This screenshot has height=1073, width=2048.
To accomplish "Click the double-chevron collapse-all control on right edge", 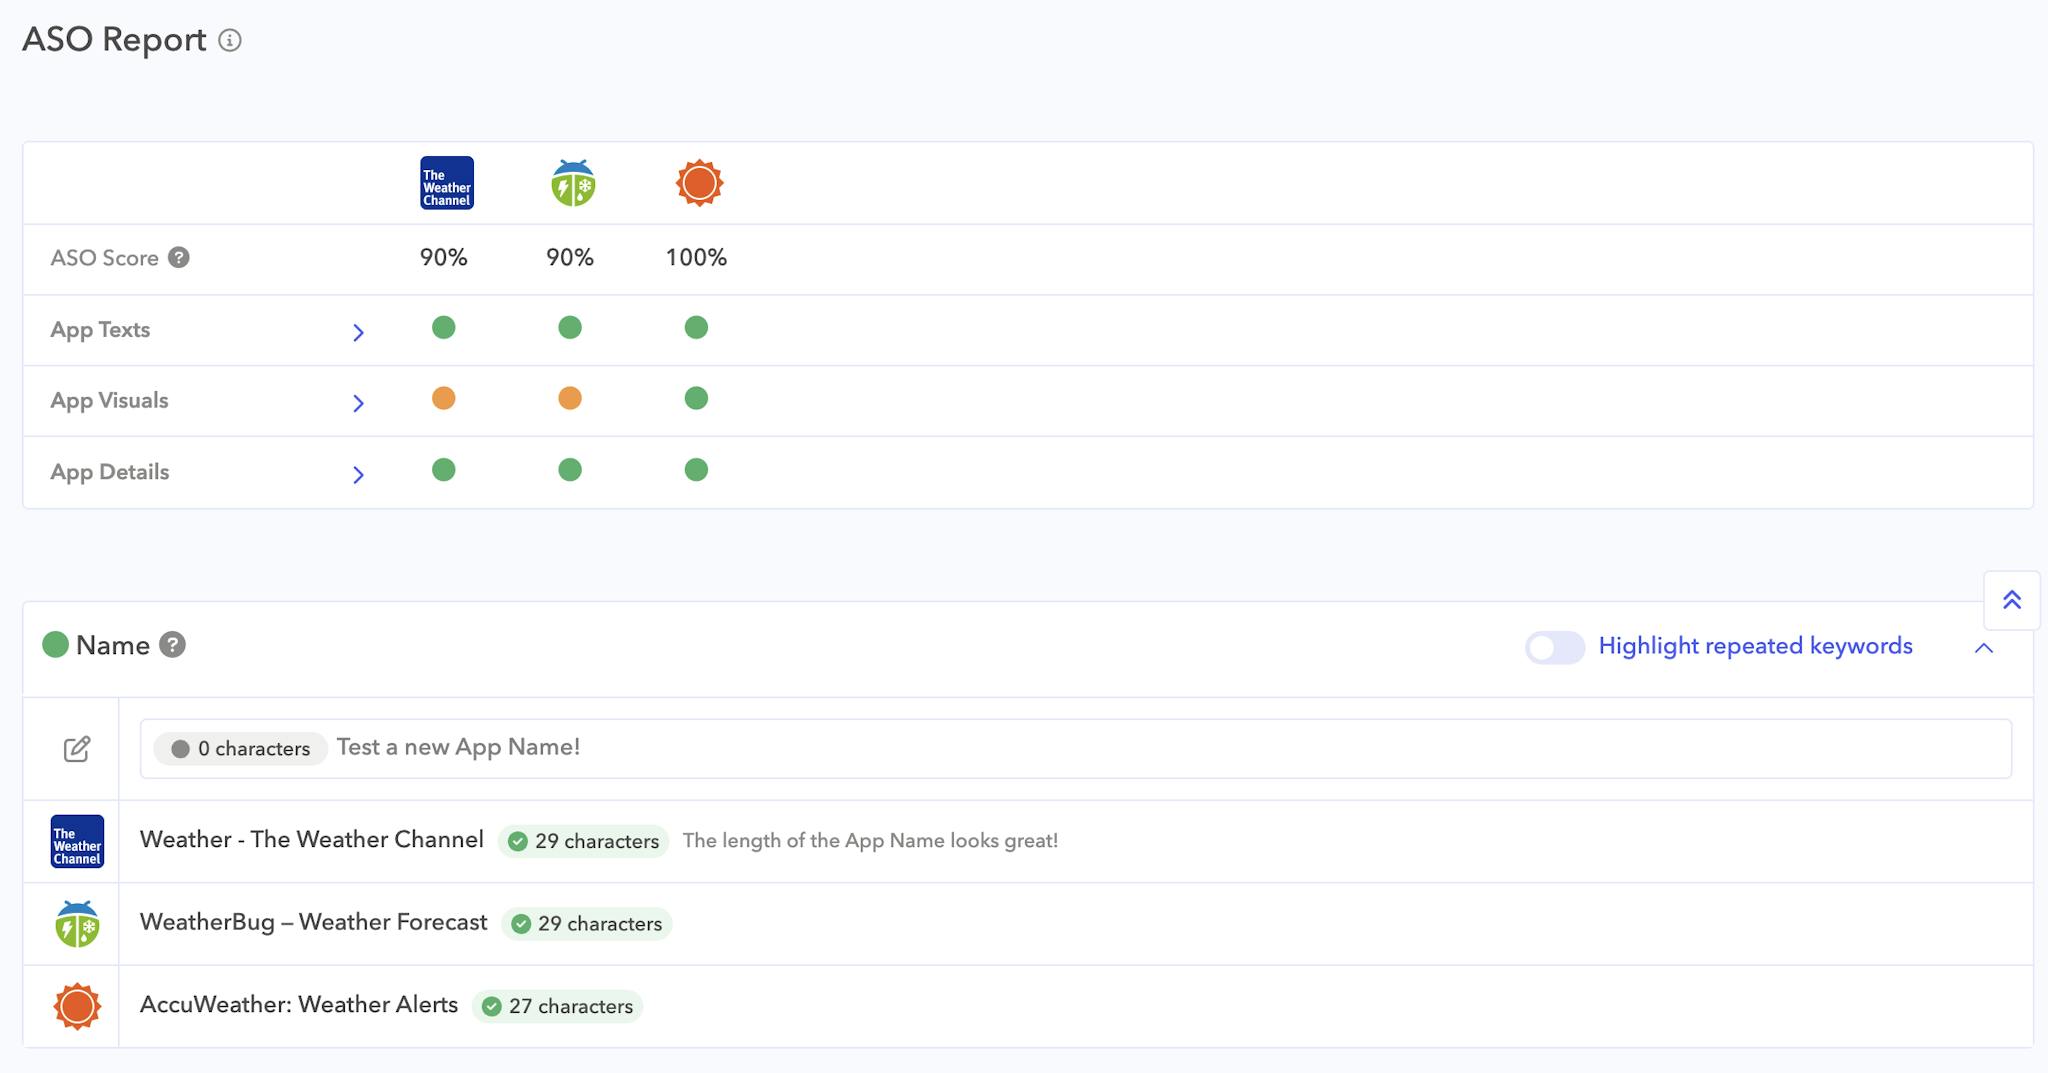I will click(x=2013, y=599).
